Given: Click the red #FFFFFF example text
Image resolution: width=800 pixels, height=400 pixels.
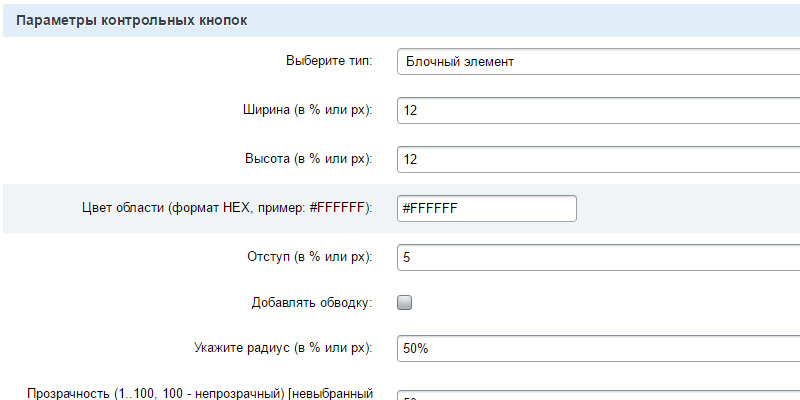Looking at the screenshot, I should click(x=339, y=208).
